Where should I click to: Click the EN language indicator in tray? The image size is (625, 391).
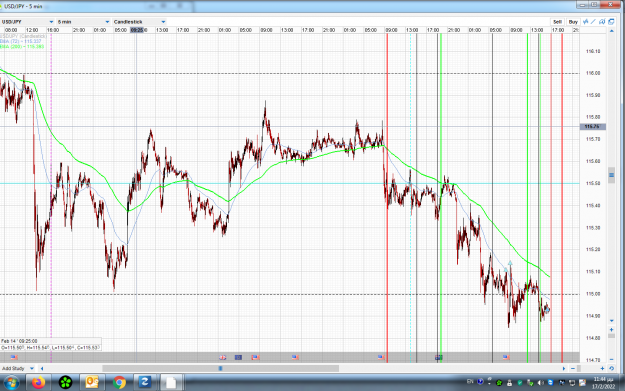(470, 381)
